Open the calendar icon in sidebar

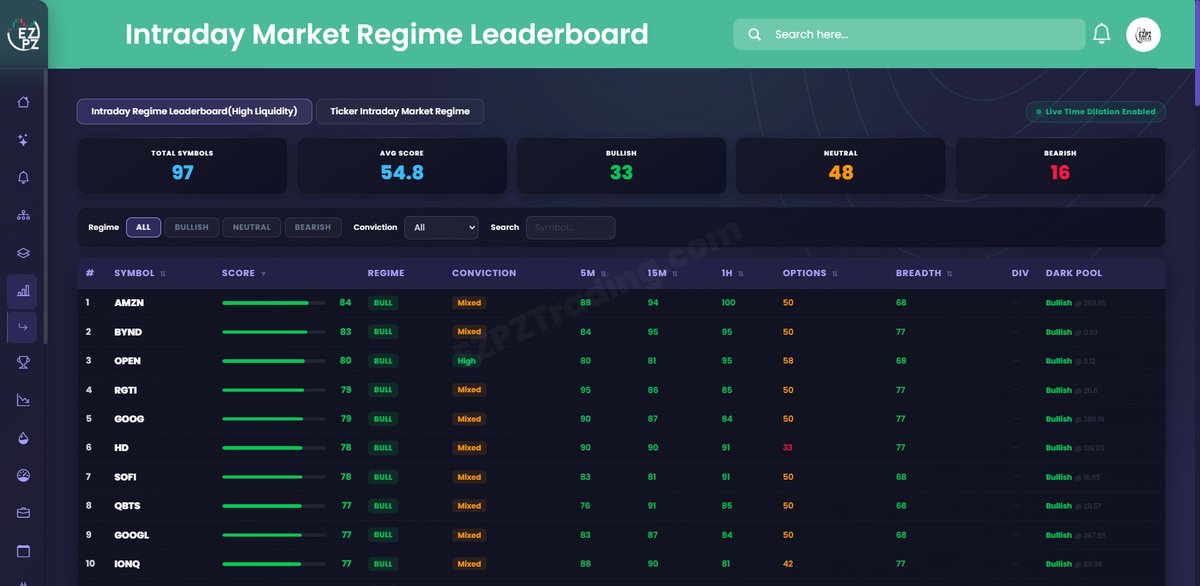point(23,551)
